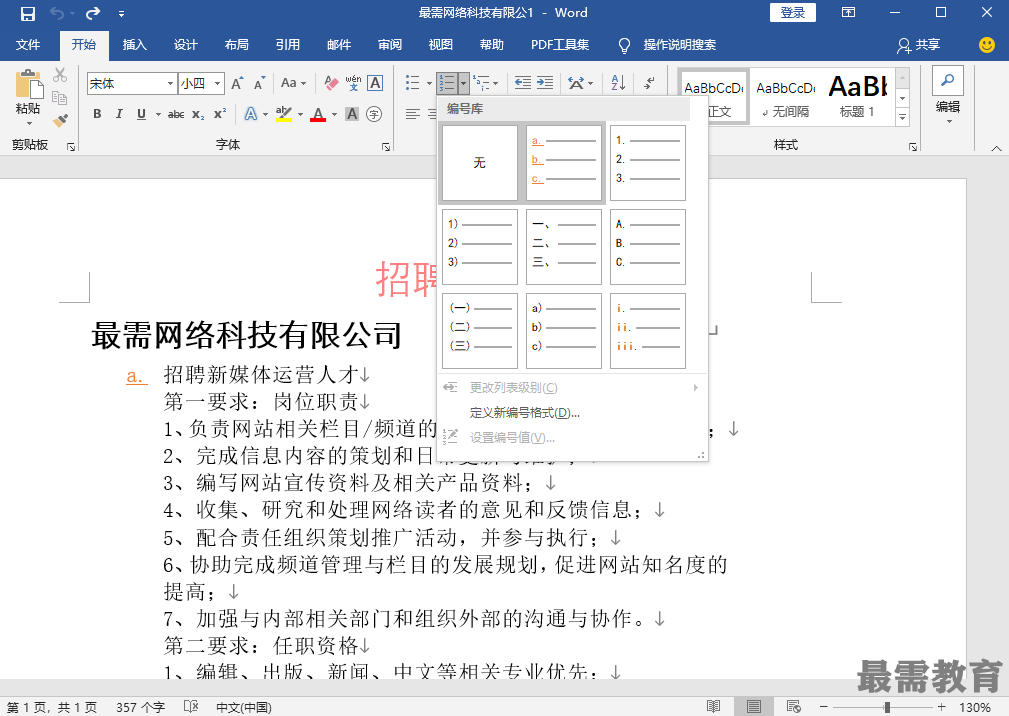Pick the yellow text highlight color
Image resolution: width=1009 pixels, height=716 pixels.
pos(284,115)
